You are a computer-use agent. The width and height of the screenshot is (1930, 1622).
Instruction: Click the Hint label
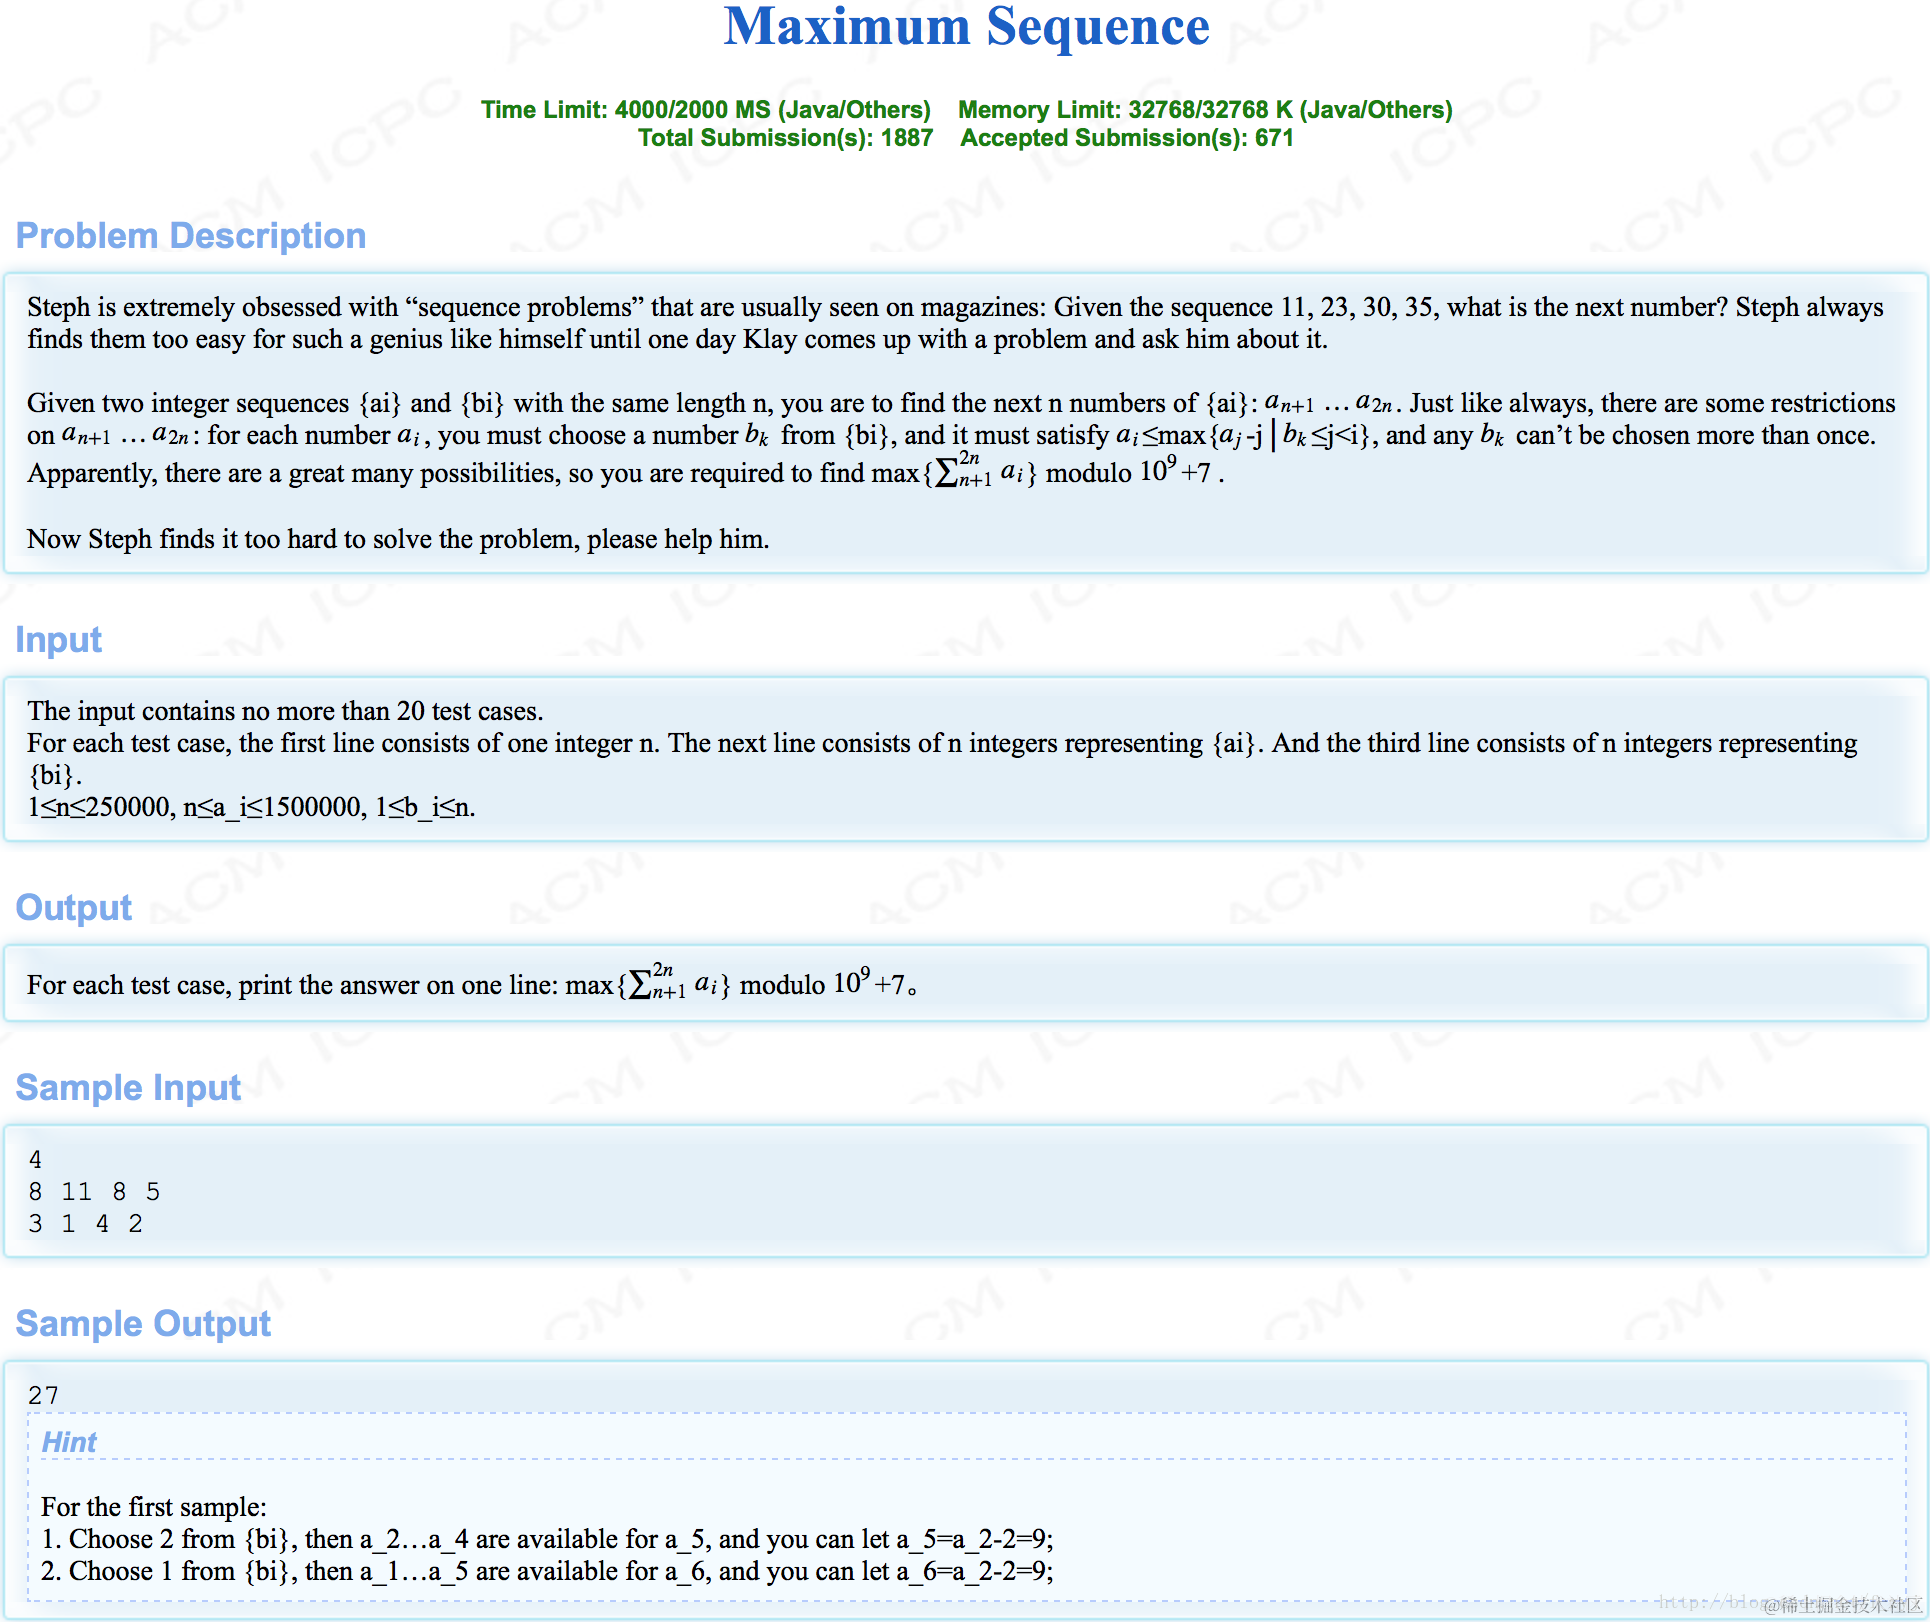pos(69,1442)
